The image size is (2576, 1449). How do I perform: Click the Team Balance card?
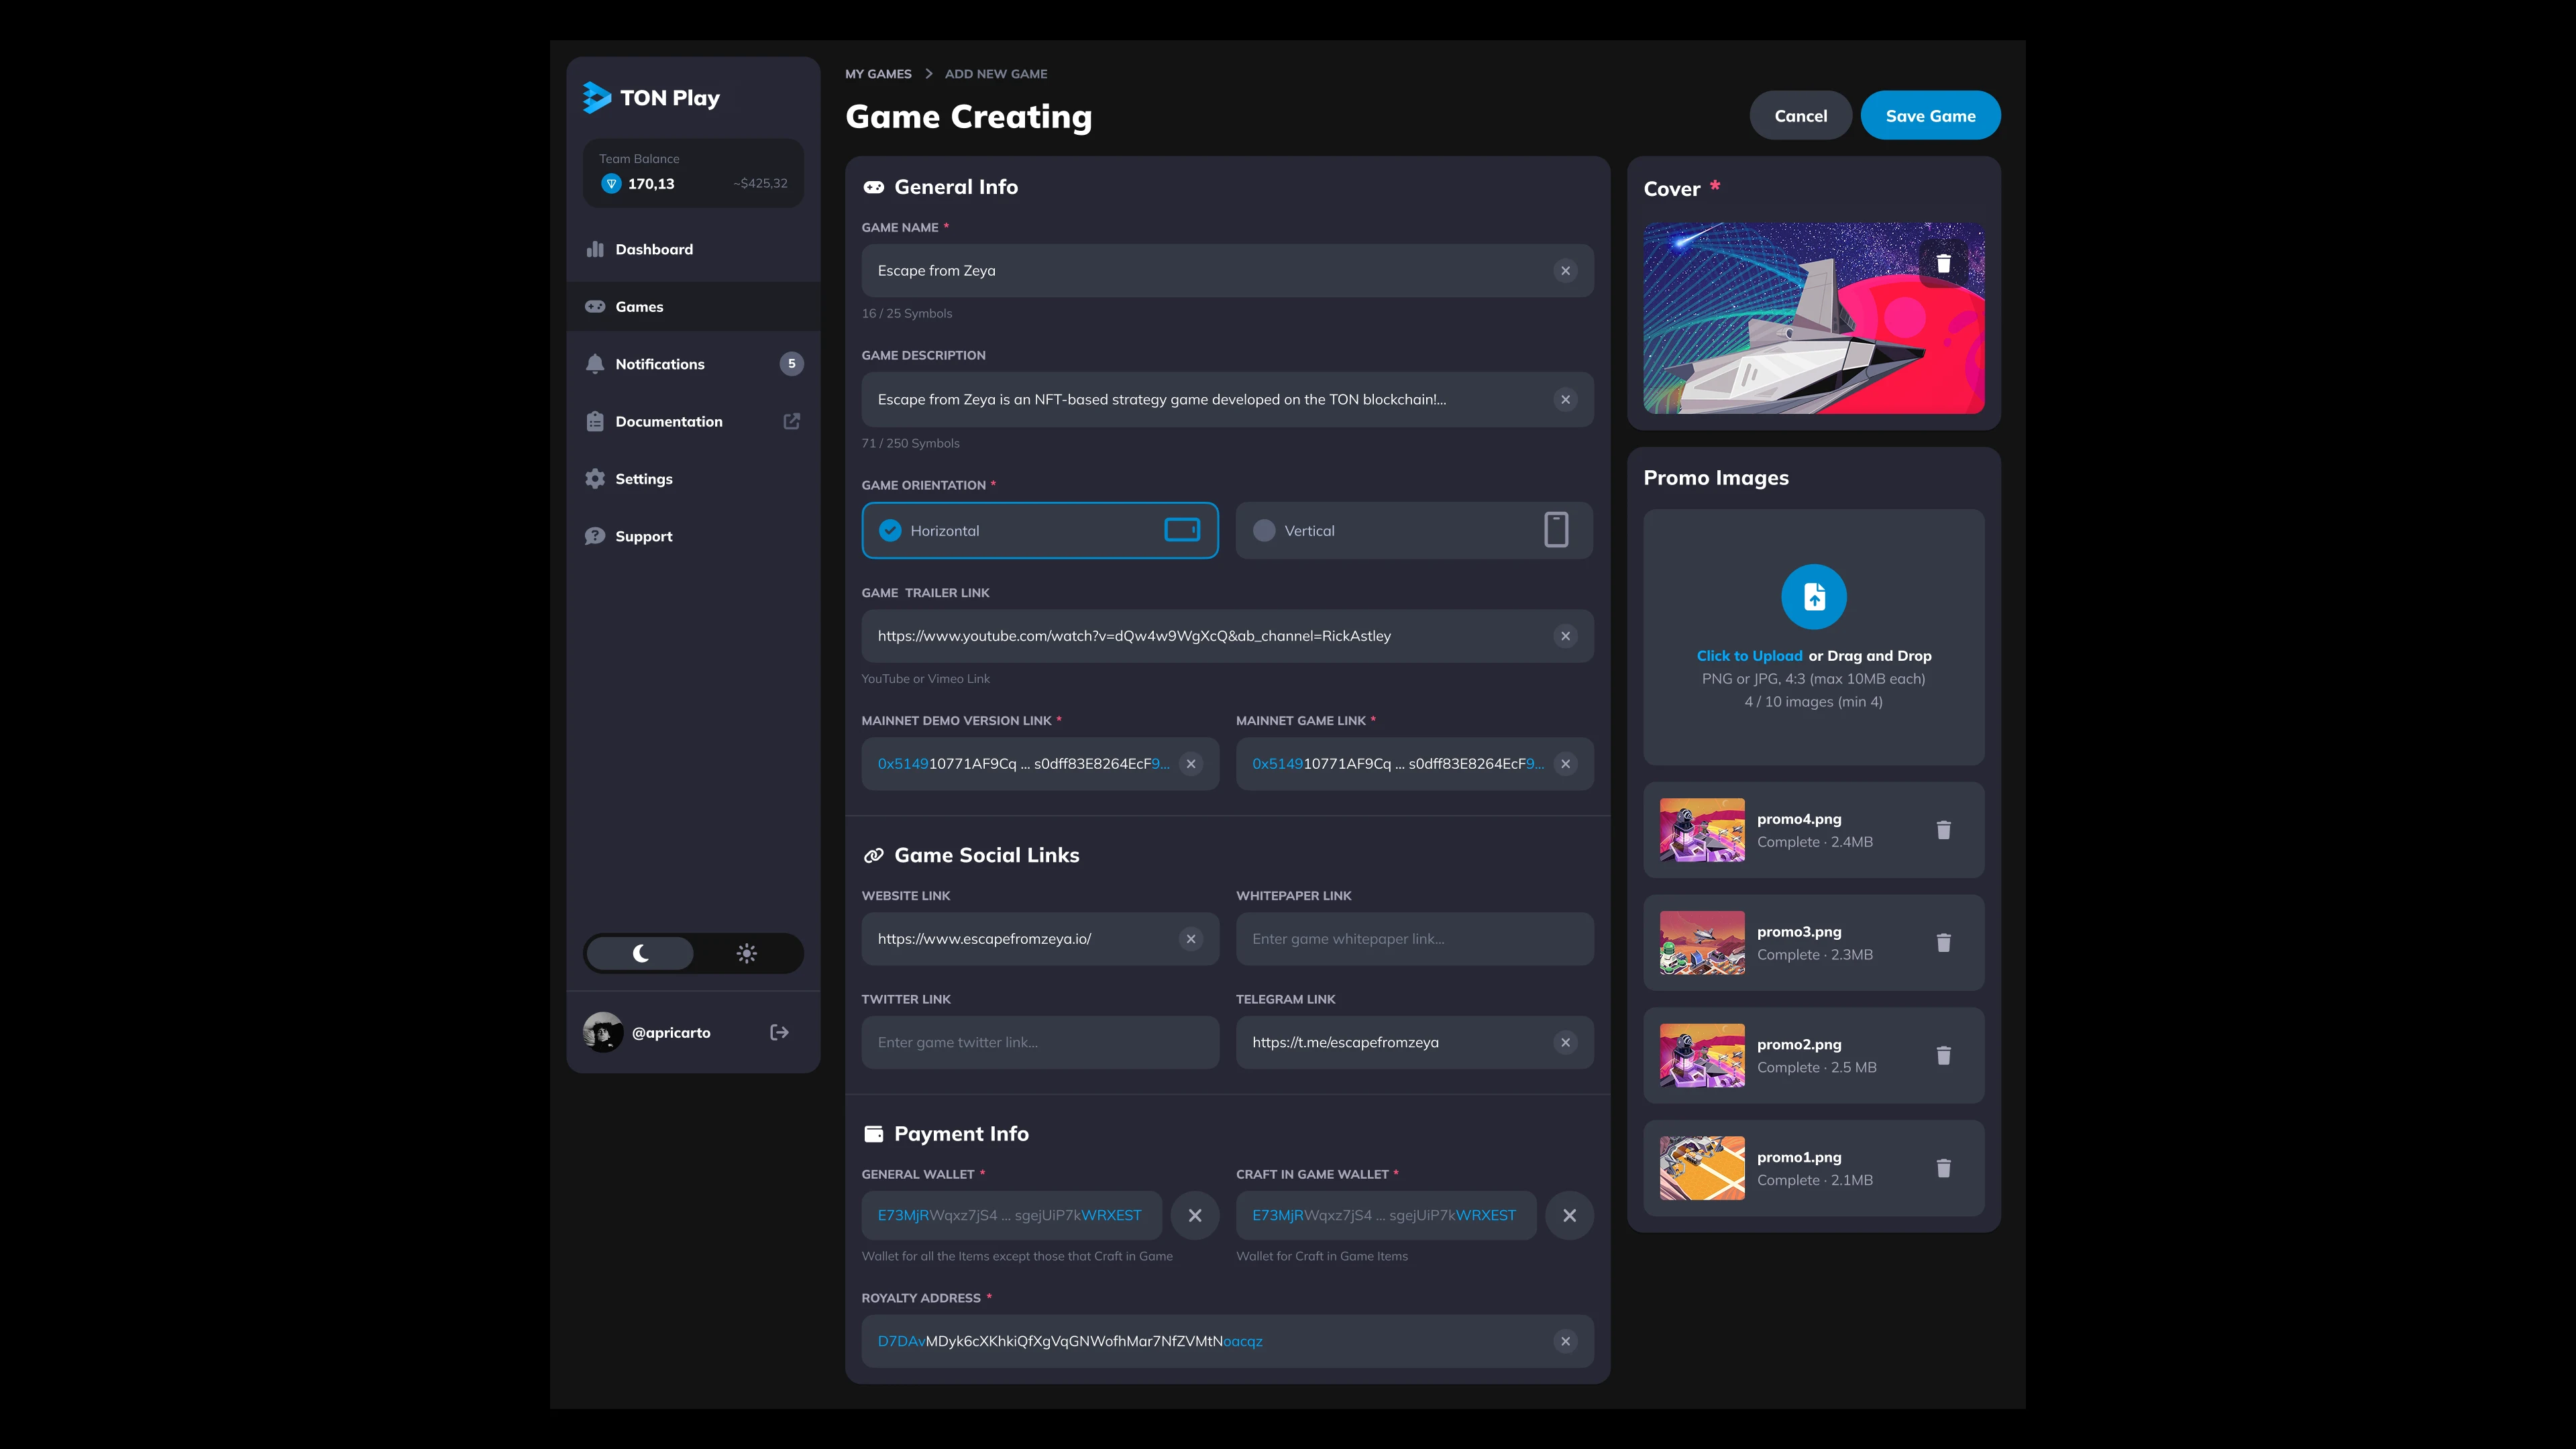[x=693, y=173]
